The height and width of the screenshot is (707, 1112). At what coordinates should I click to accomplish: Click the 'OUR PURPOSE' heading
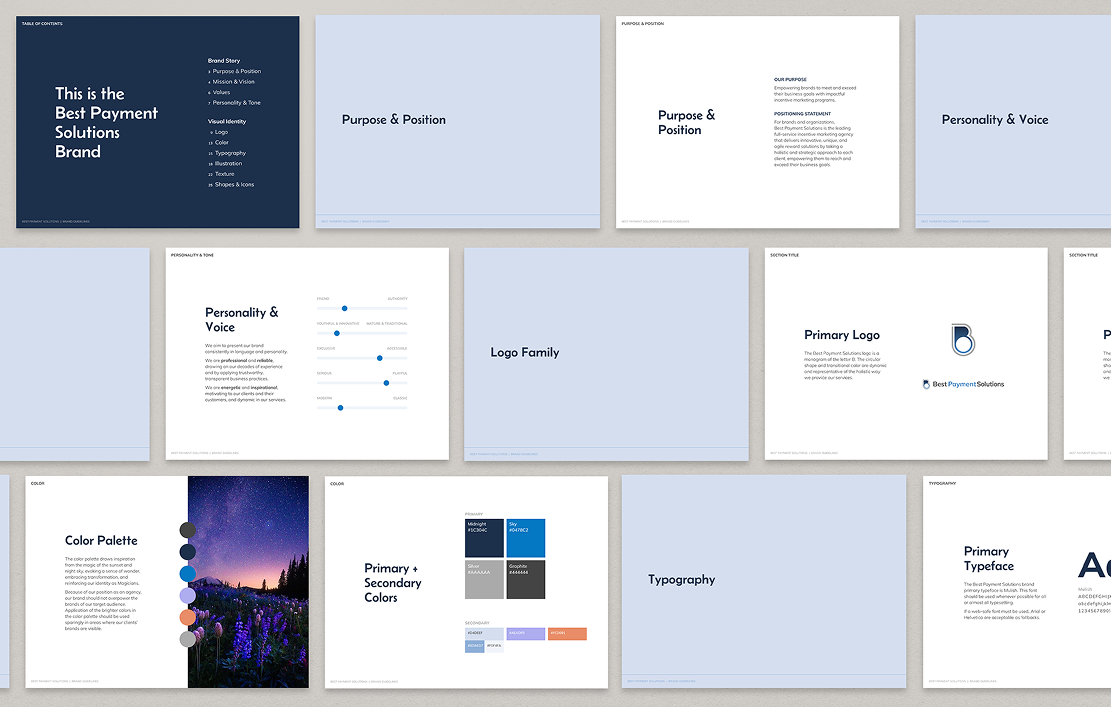point(790,79)
